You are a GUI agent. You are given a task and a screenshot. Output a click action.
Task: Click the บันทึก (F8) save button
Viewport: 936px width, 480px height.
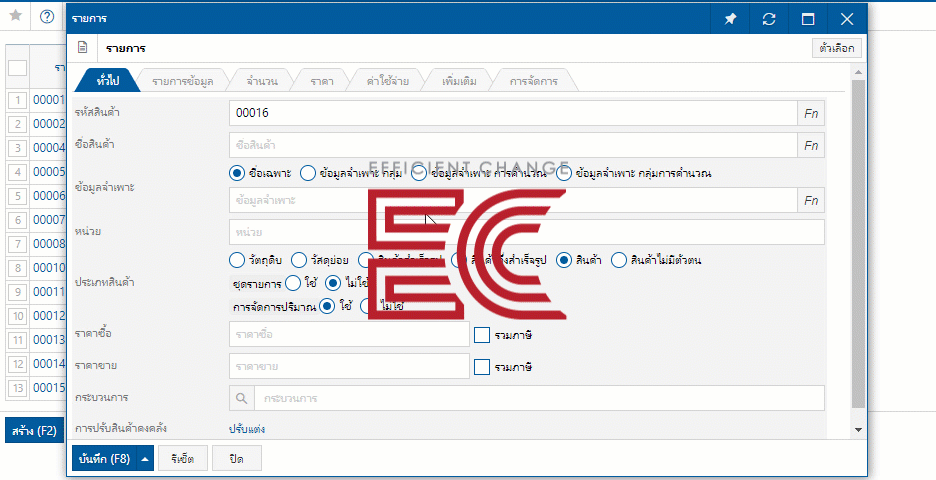click(104, 459)
